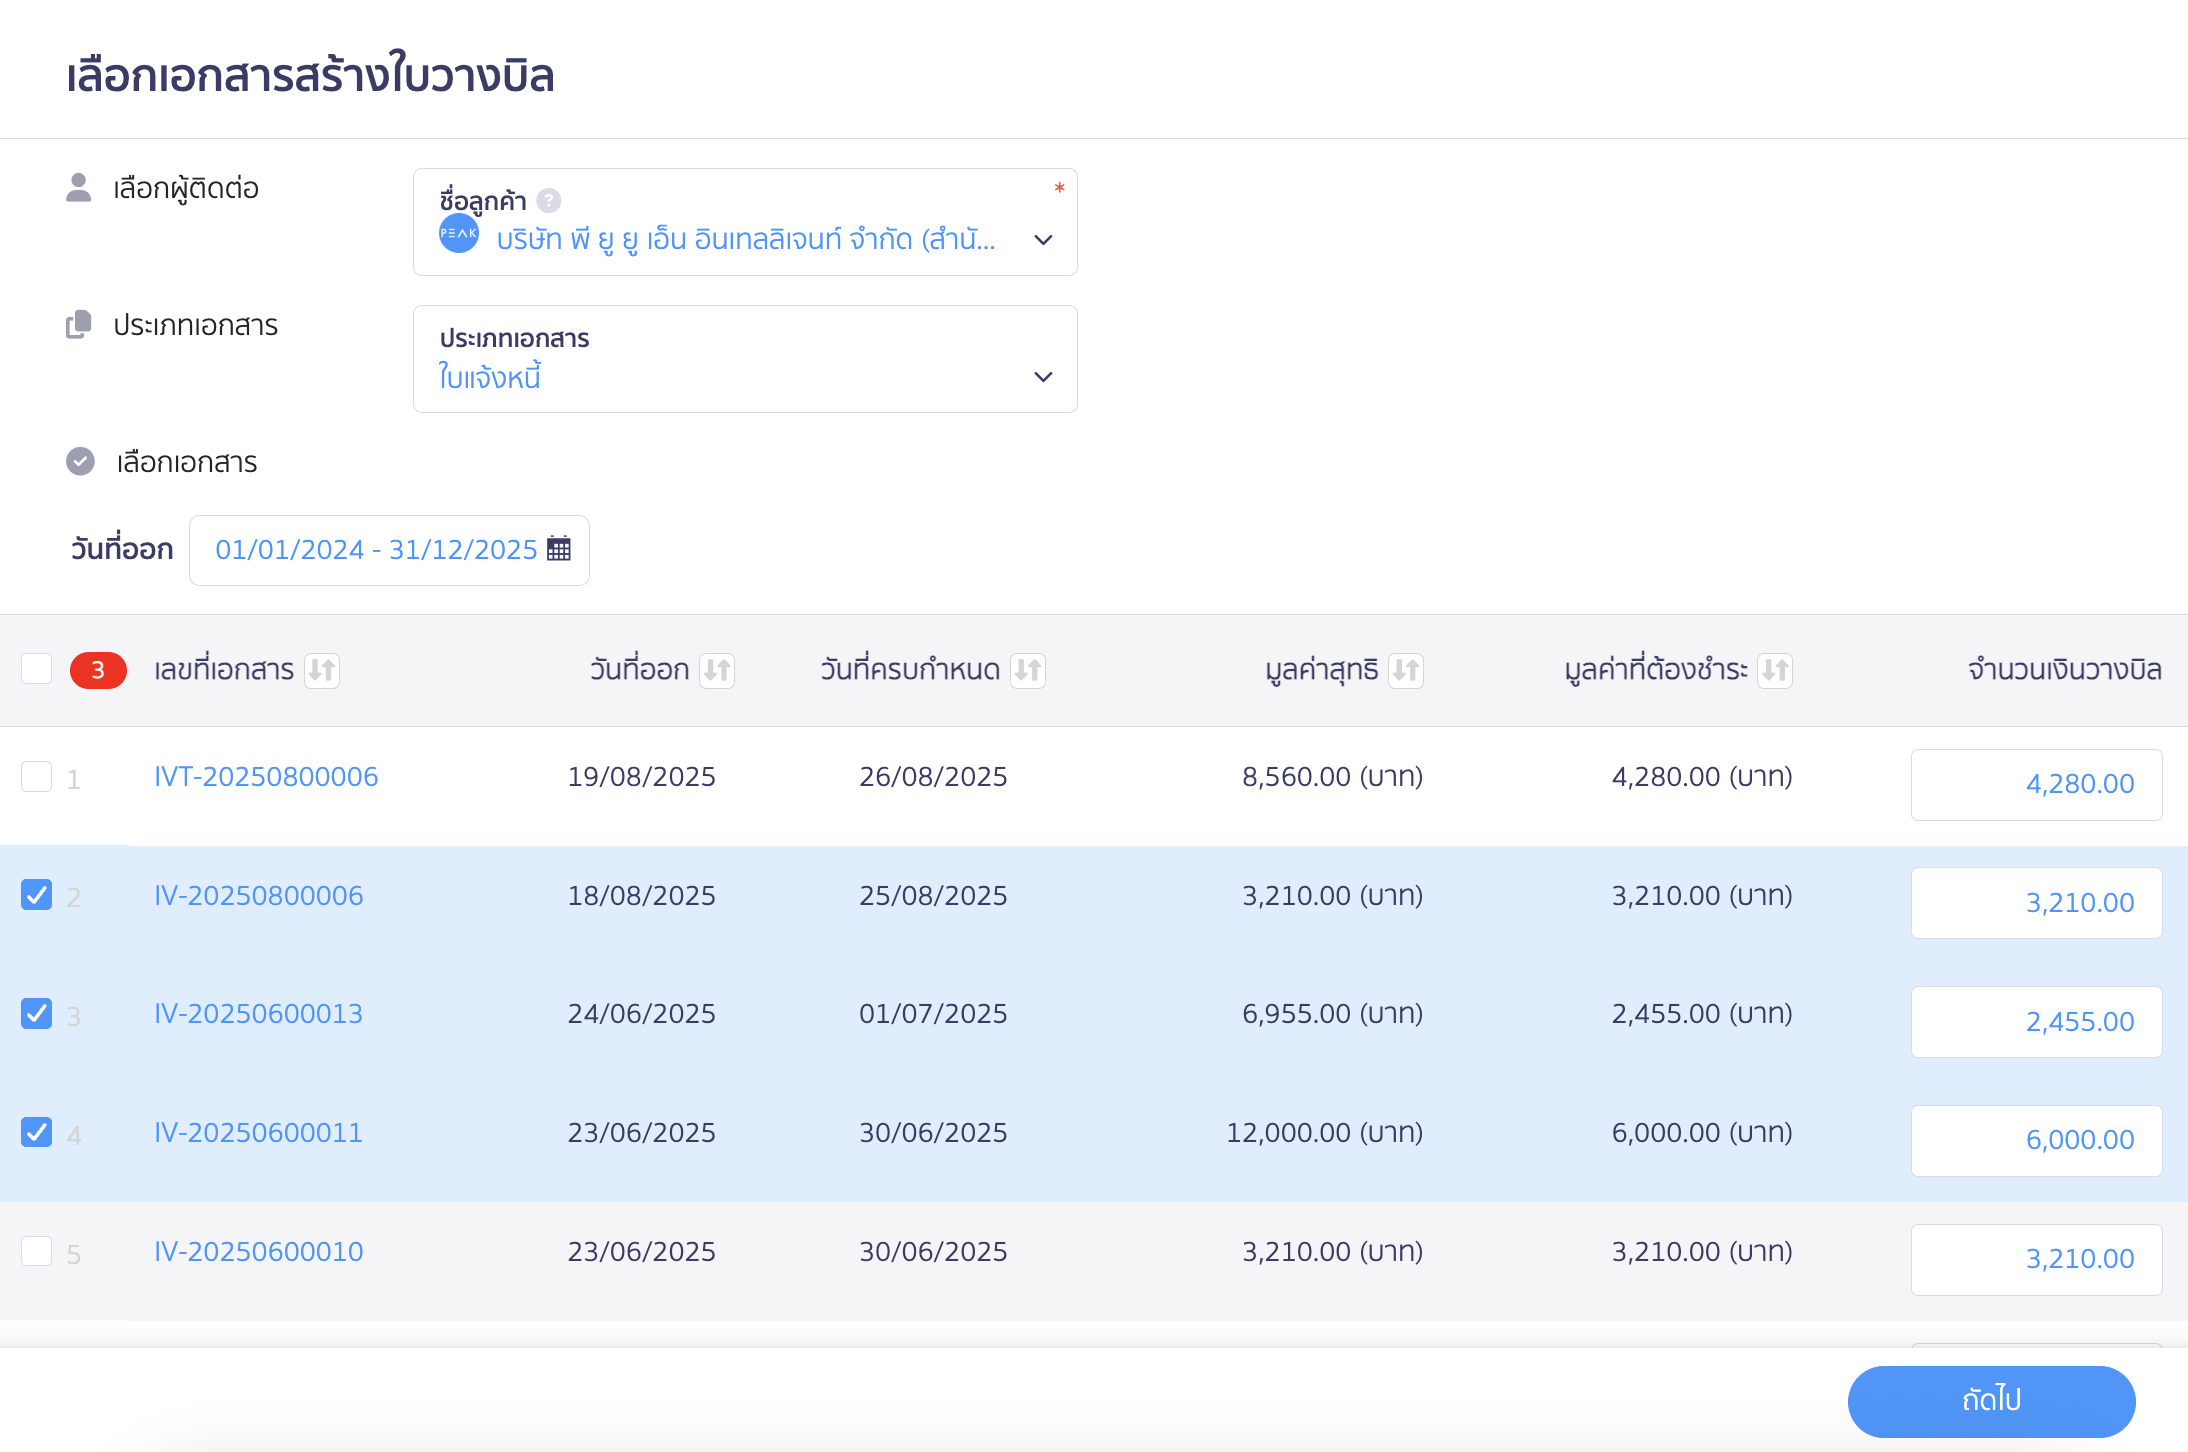Screen dimensions: 2188x1452
Task: Sort by outstanding amount column icon
Action: (1775, 670)
